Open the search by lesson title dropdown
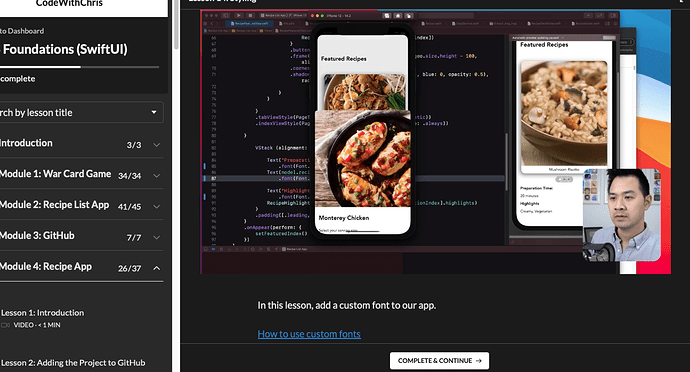The width and height of the screenshot is (690, 372). [81, 112]
